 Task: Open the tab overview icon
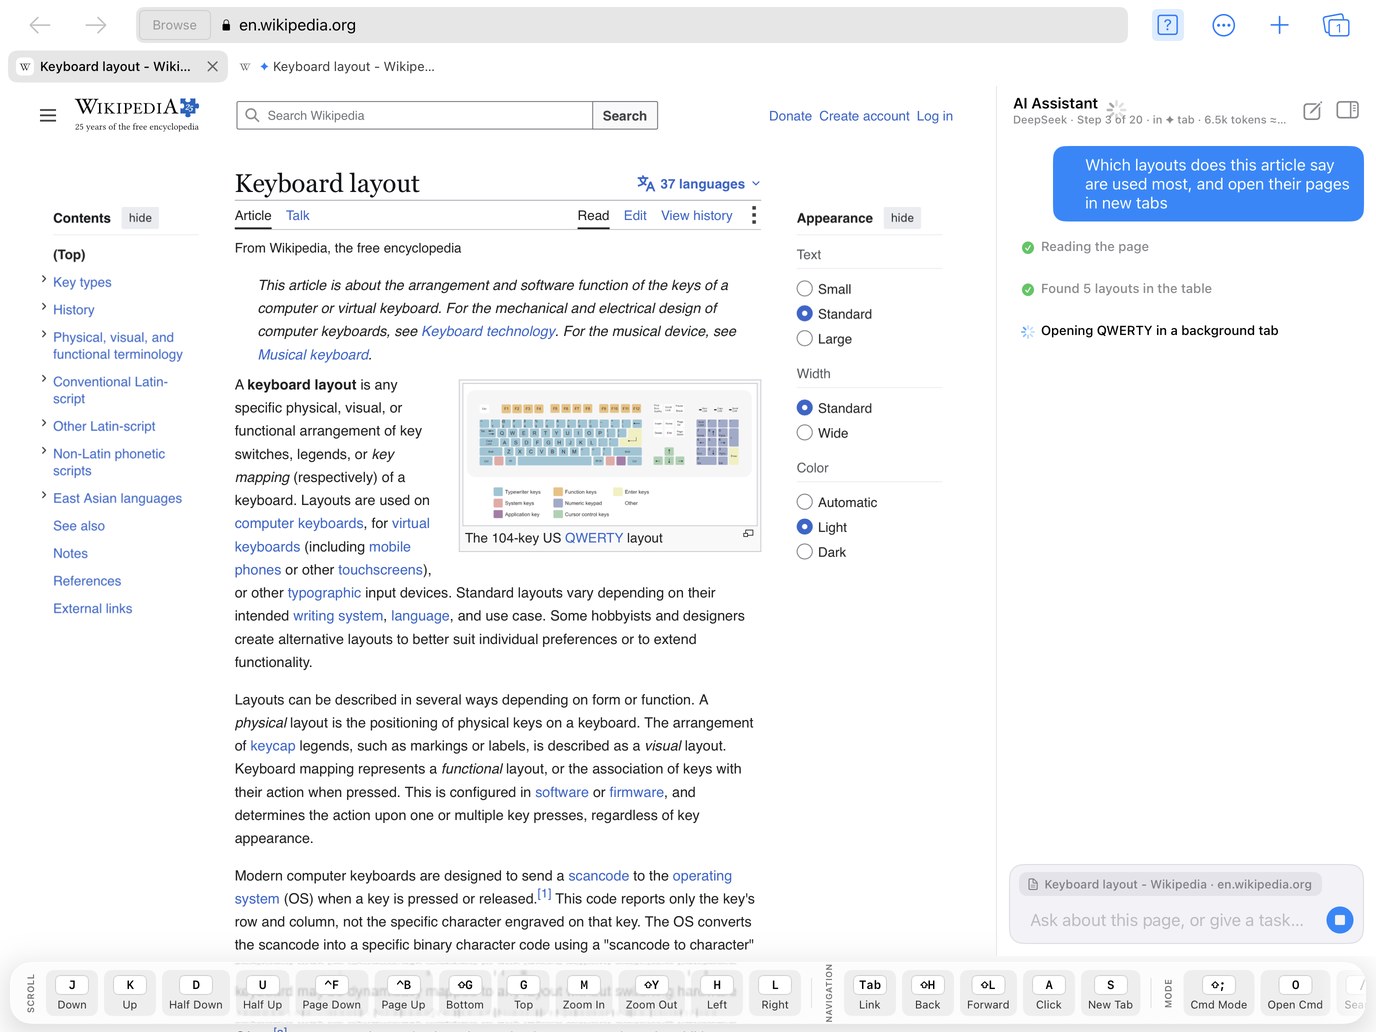[x=1336, y=25]
